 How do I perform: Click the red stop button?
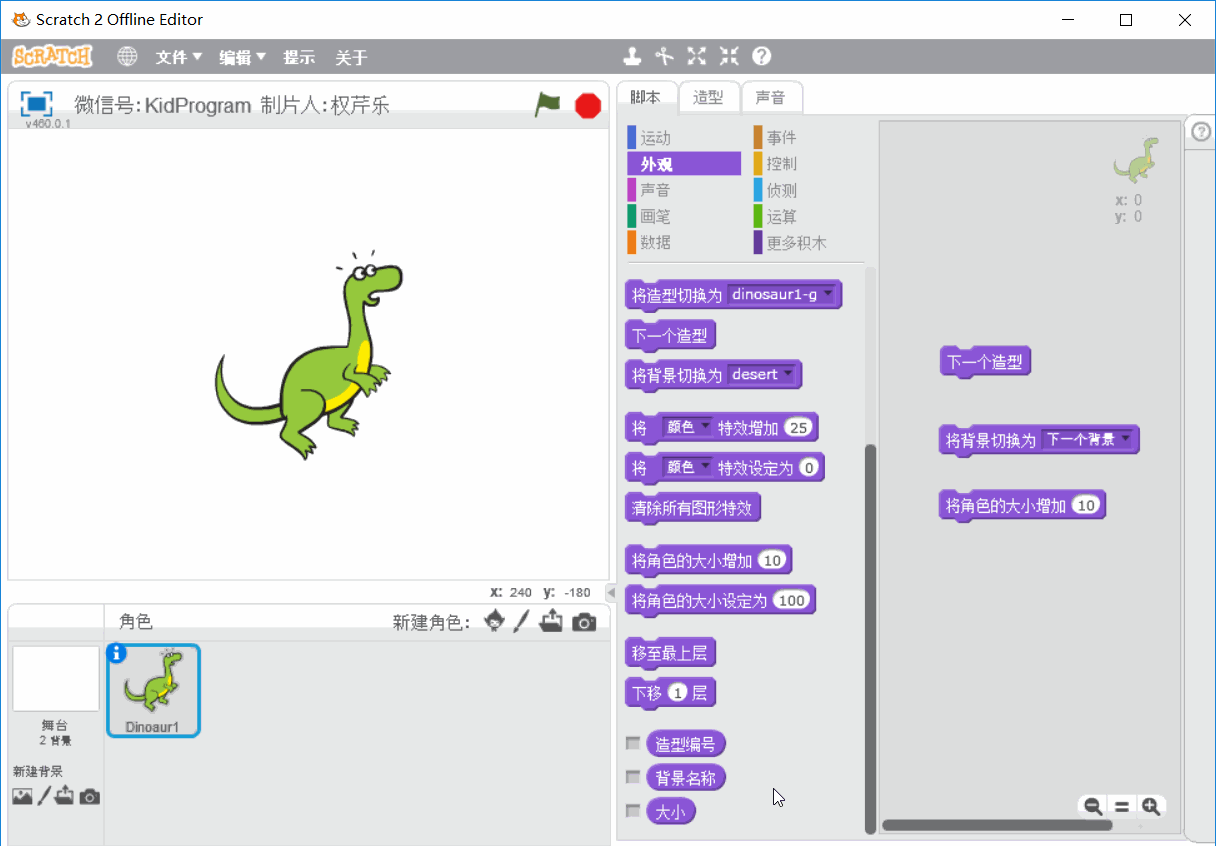point(588,105)
